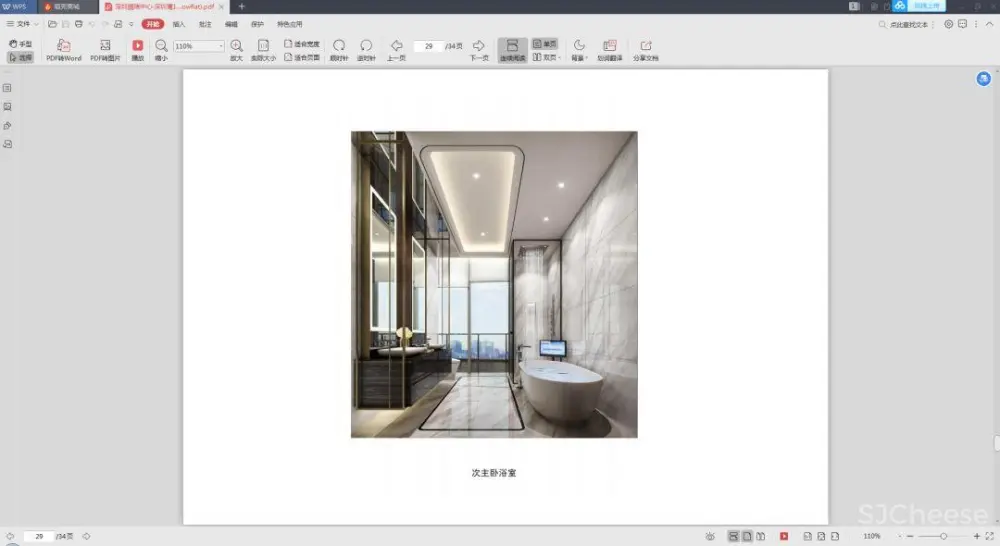Enable word translation (划词翻译)

click(x=610, y=50)
